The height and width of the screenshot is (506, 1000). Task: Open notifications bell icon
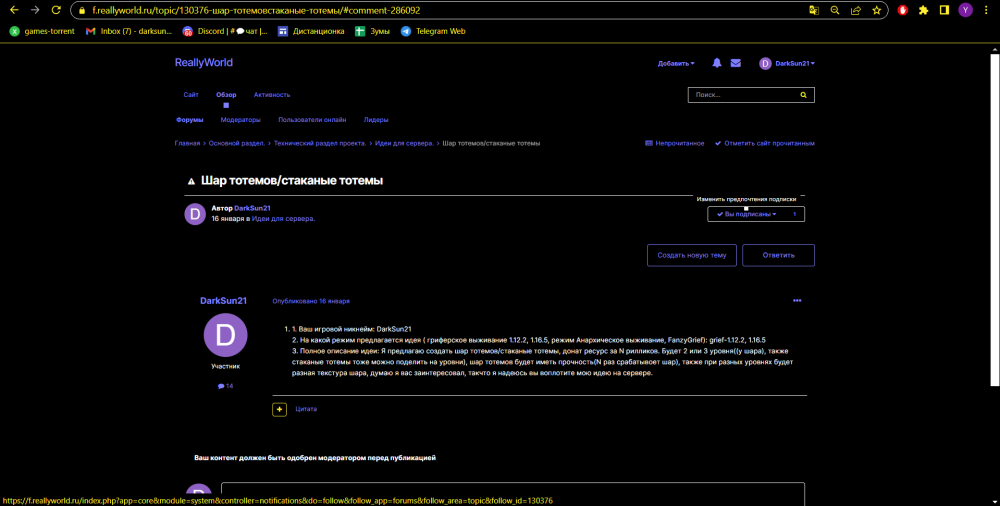717,63
